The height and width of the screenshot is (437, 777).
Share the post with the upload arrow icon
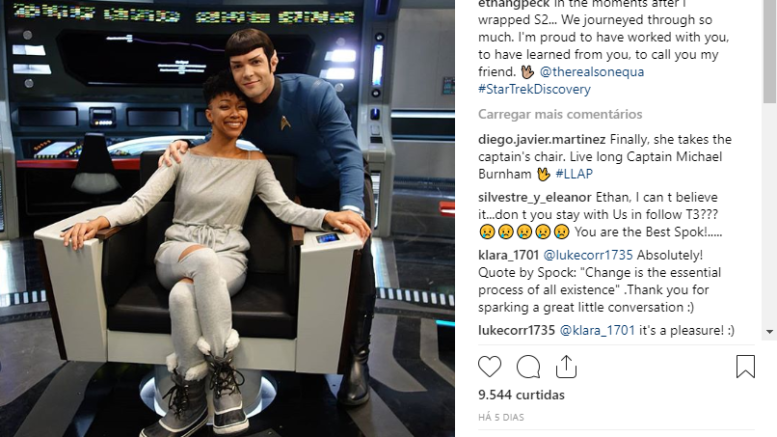566,367
